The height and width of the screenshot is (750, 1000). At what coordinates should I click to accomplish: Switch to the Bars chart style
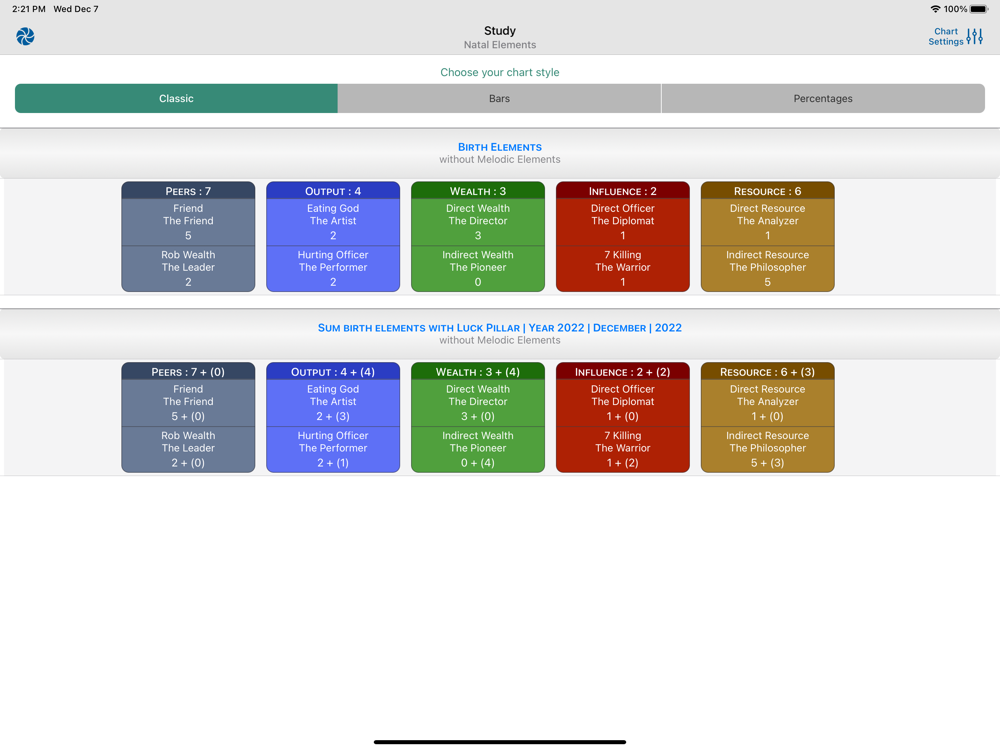(499, 98)
